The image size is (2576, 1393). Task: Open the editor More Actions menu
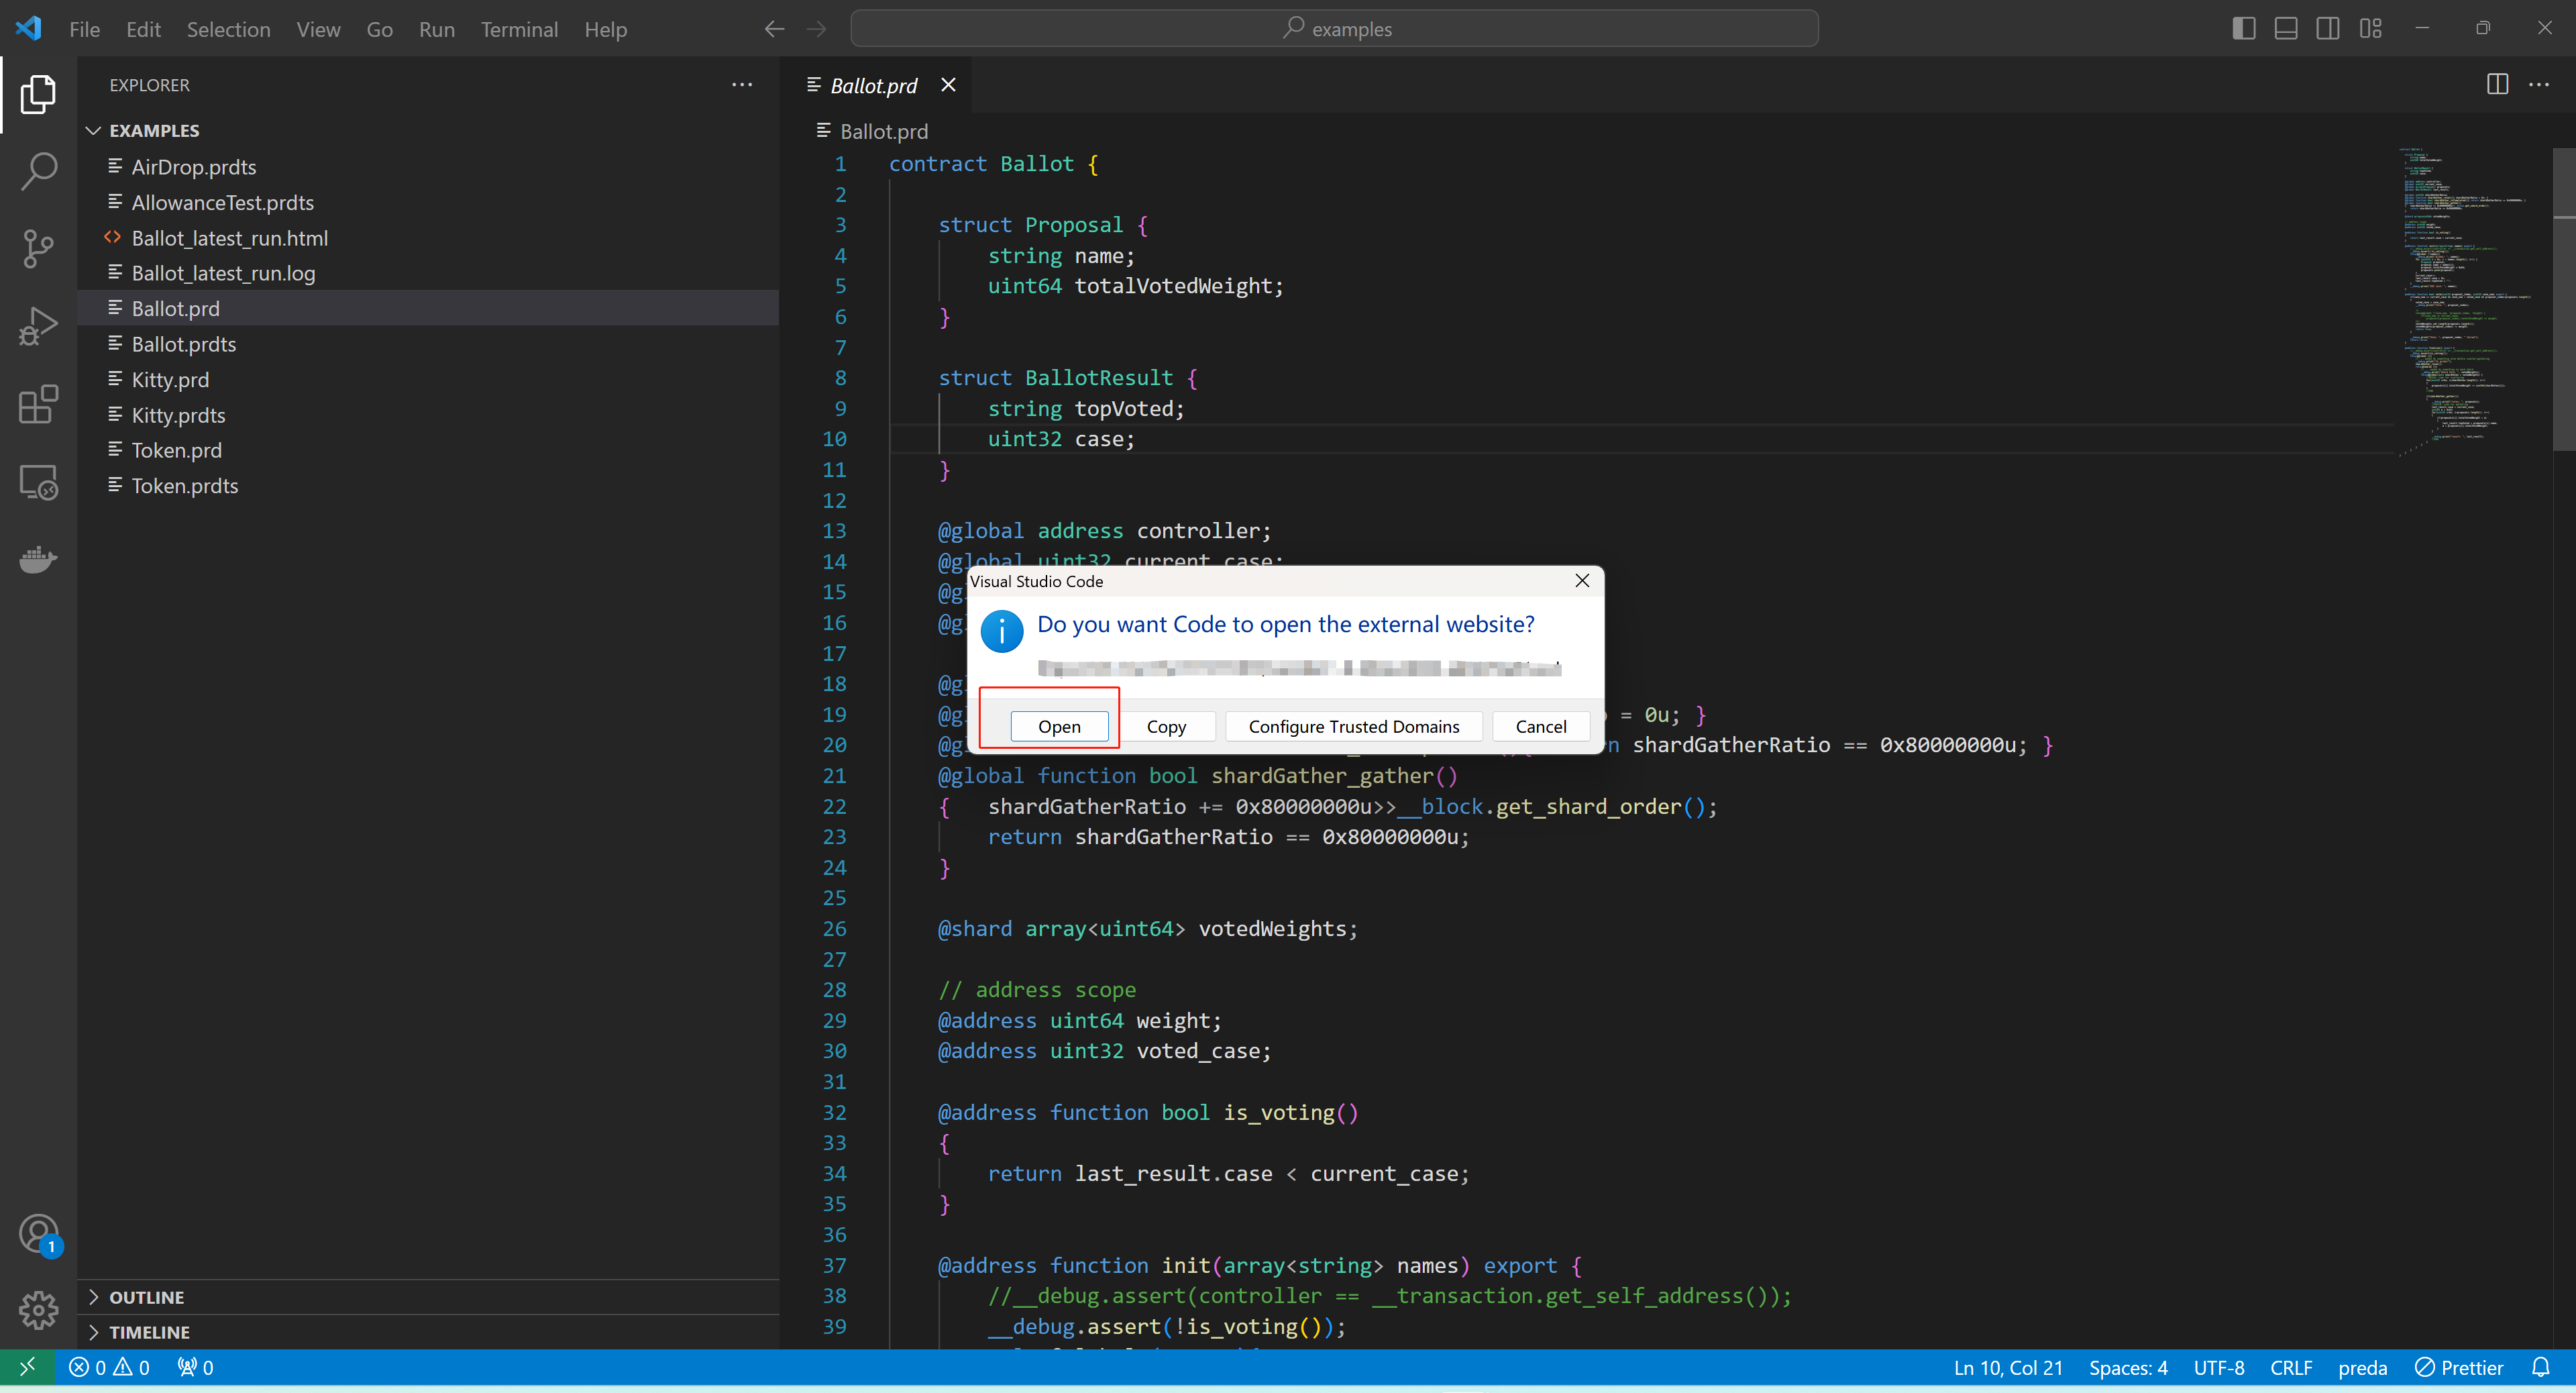2539,84
